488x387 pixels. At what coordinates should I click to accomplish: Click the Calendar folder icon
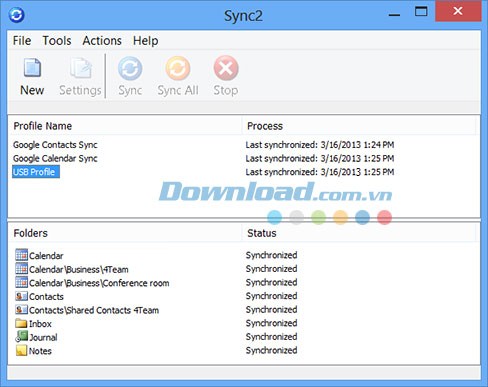(x=21, y=255)
